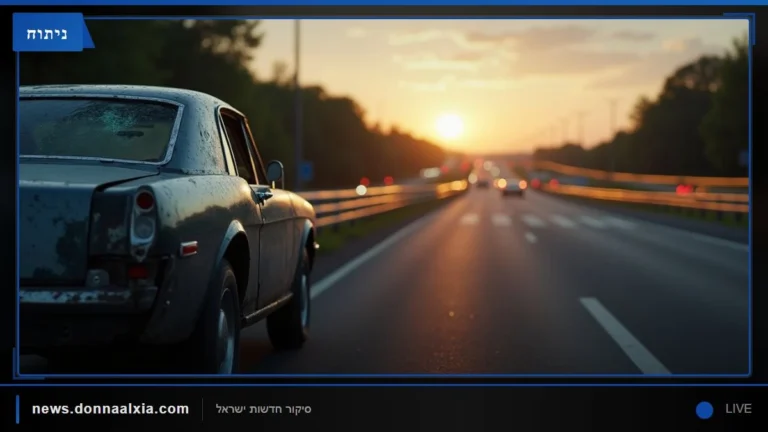Click the car's side mirror
This screenshot has width=768, height=432.
(275, 173)
